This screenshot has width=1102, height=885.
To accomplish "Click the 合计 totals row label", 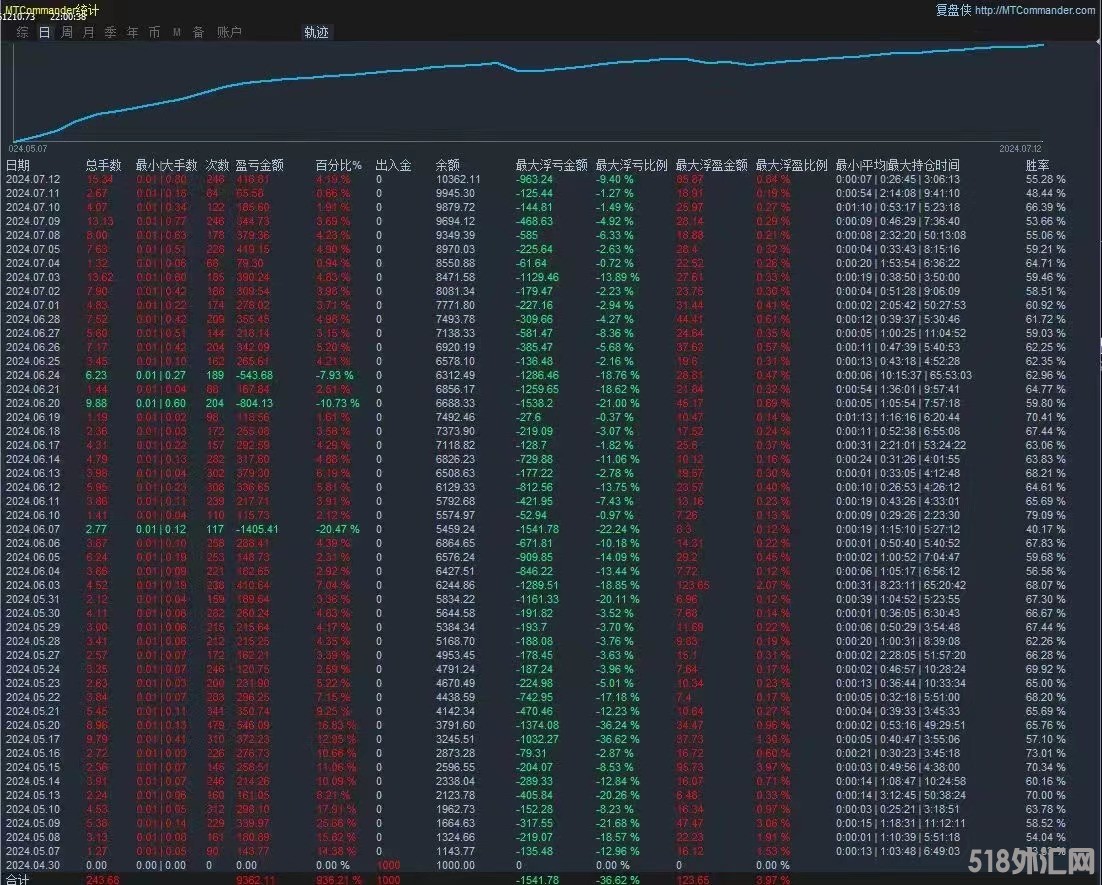I will 18,879.
